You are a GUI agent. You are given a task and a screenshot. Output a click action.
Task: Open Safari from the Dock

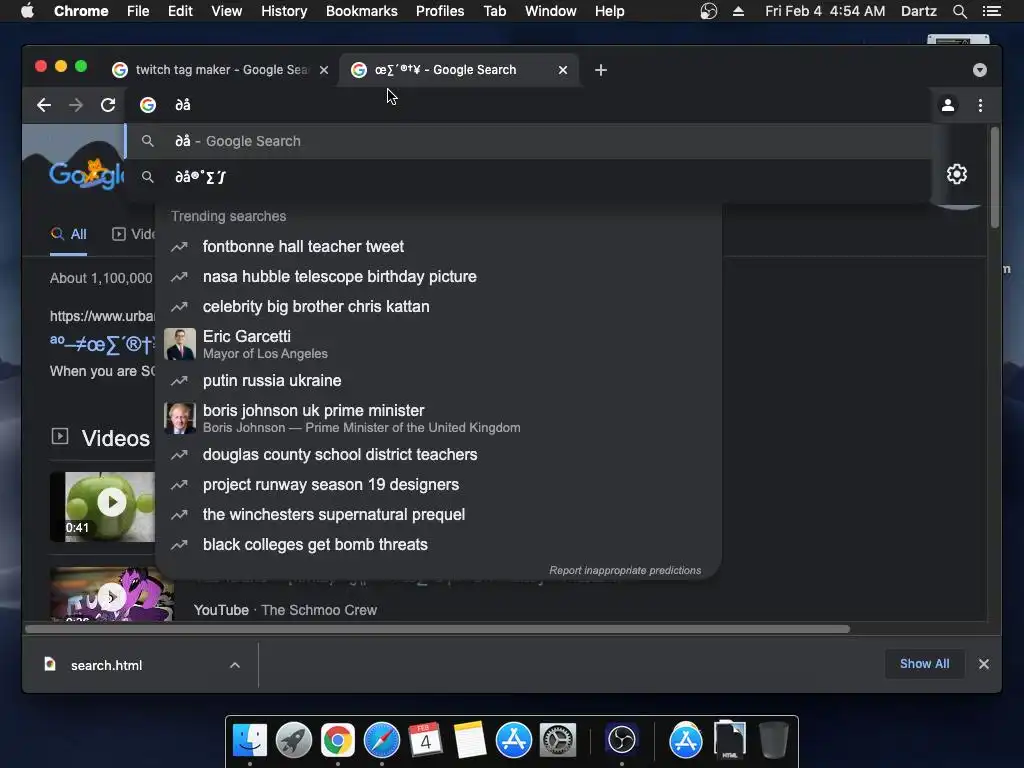point(381,740)
